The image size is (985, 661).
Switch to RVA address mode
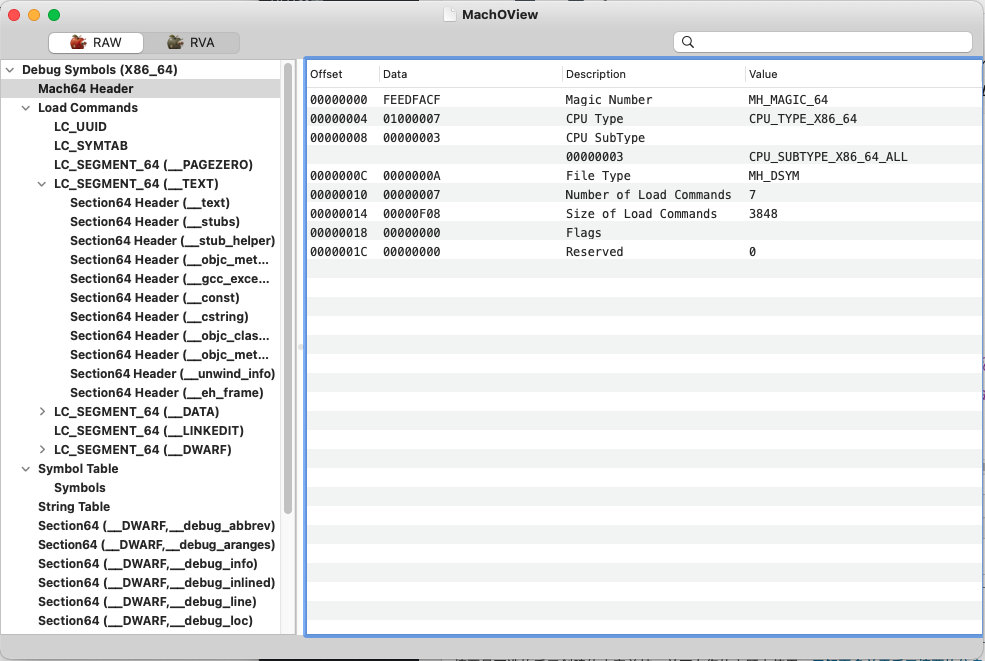click(191, 43)
